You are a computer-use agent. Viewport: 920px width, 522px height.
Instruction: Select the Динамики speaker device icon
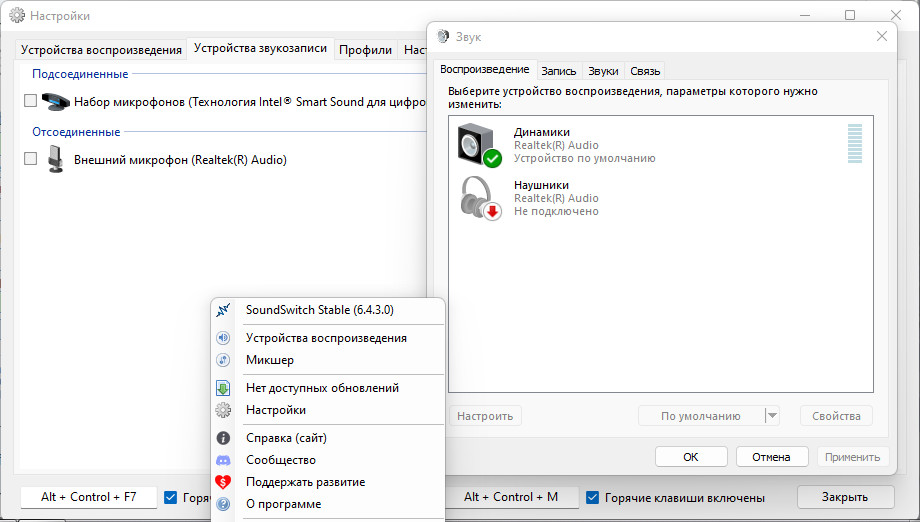coord(479,145)
